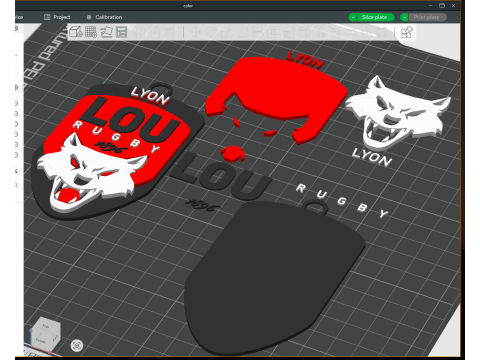Click the greyed Print plate button
Screen dimensions: 480x360
click(x=427, y=17)
